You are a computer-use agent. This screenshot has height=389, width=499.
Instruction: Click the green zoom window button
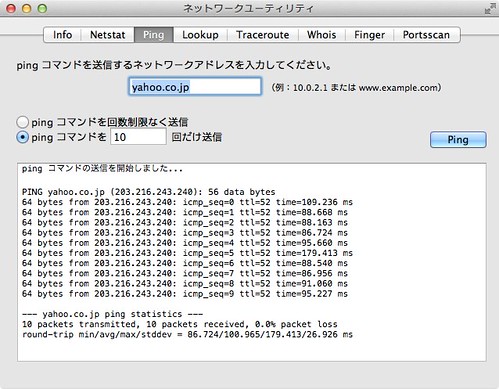[42, 9]
